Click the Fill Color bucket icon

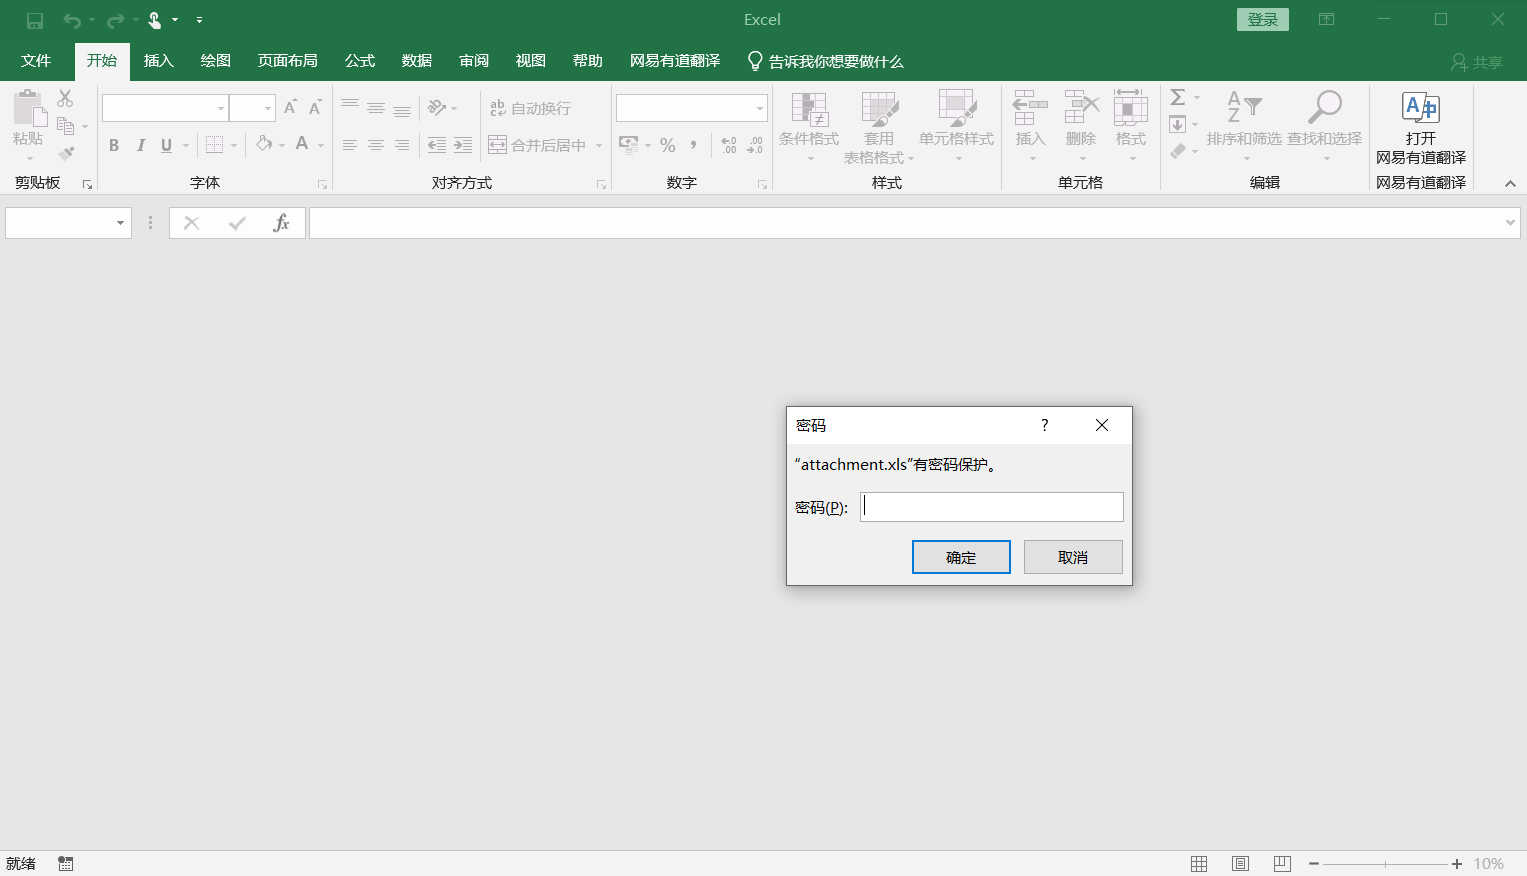pos(264,144)
